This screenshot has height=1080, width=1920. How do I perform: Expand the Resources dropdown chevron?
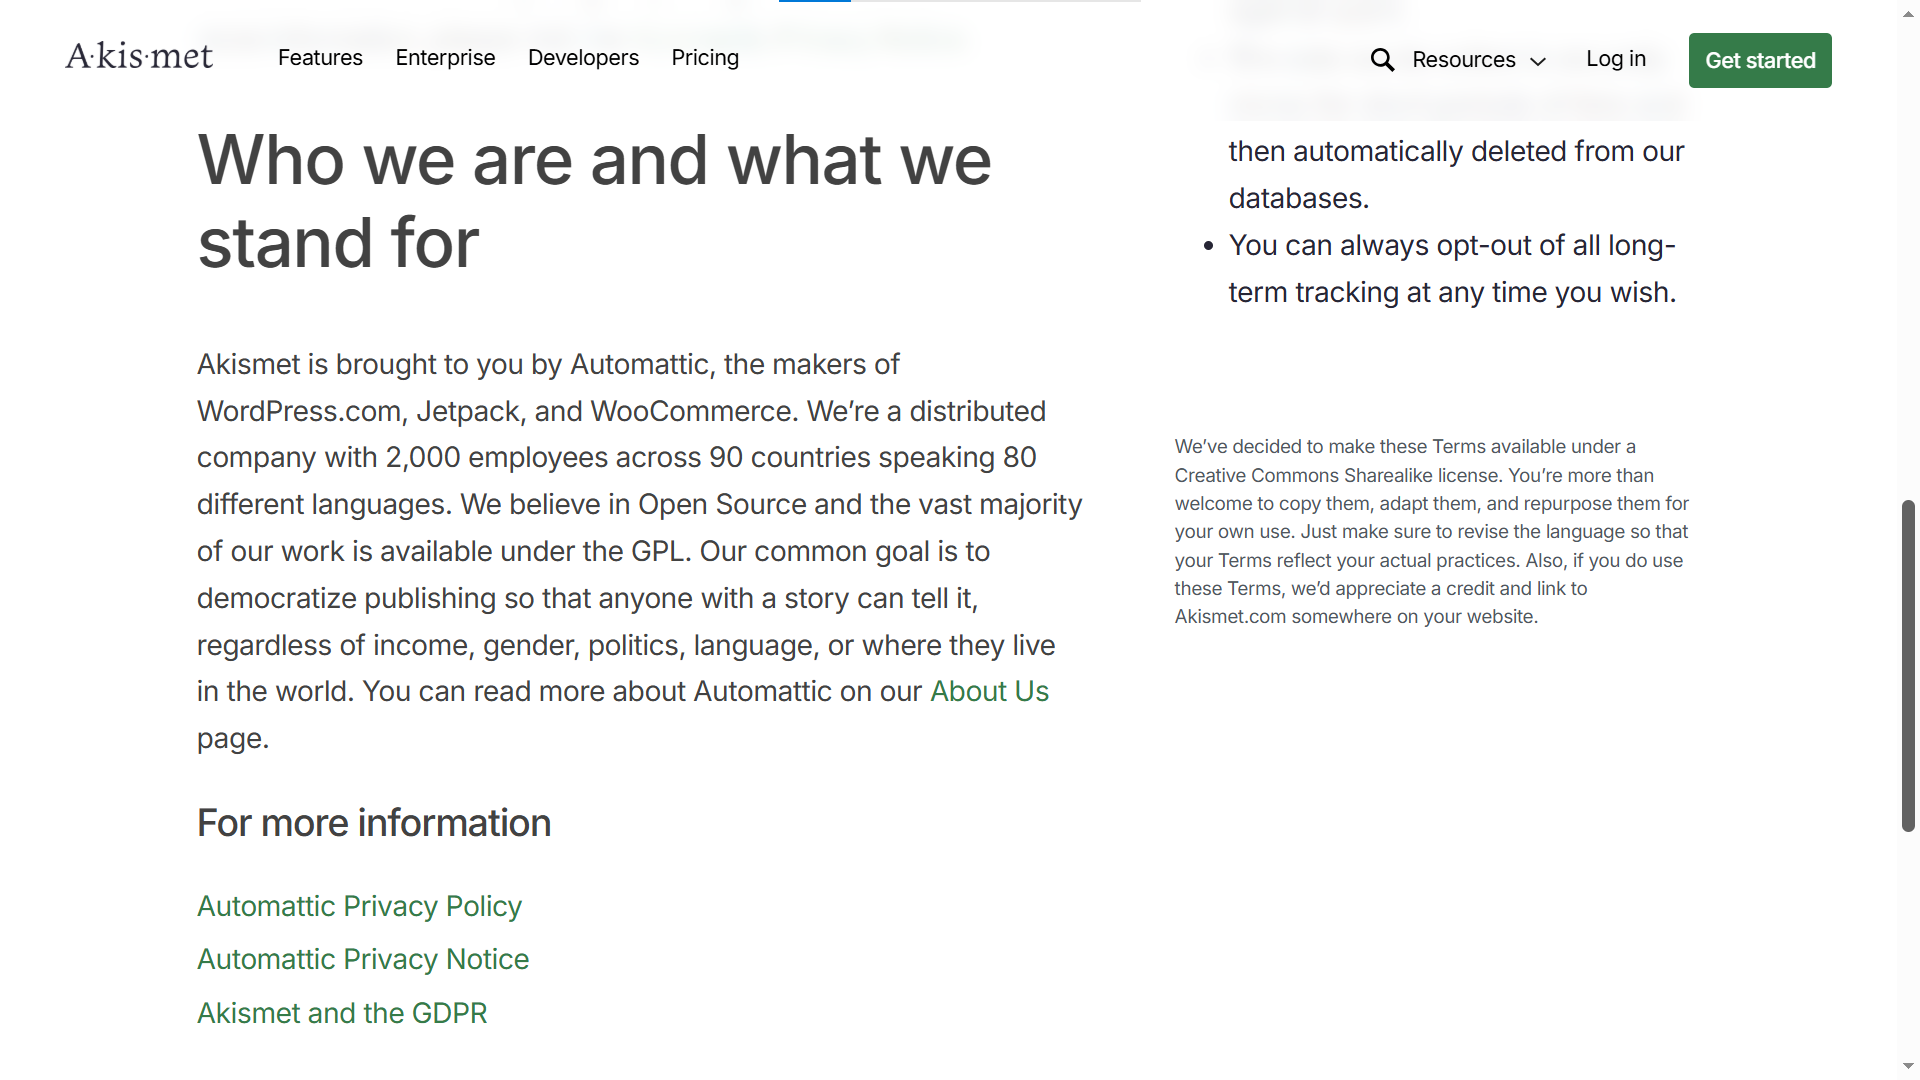(x=1538, y=62)
